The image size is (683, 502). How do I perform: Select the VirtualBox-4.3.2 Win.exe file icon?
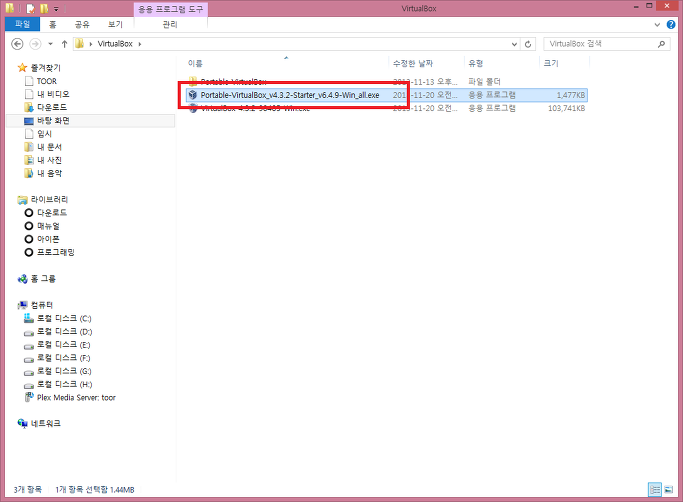[193, 109]
